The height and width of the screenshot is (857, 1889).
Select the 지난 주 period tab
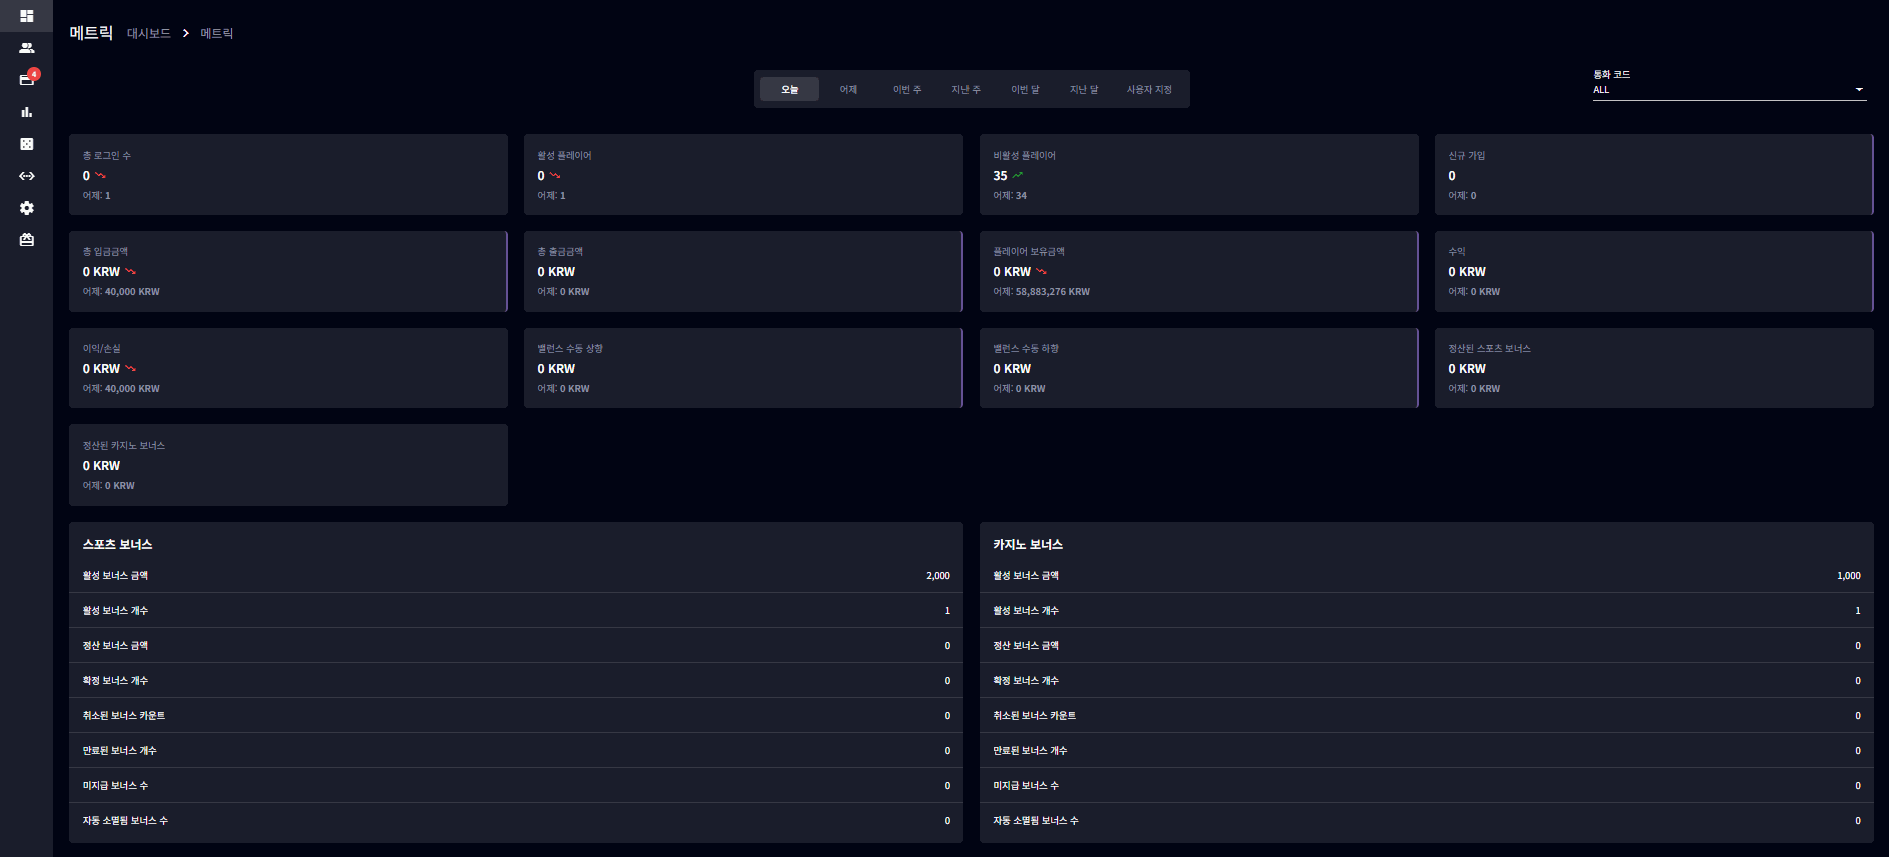click(966, 89)
